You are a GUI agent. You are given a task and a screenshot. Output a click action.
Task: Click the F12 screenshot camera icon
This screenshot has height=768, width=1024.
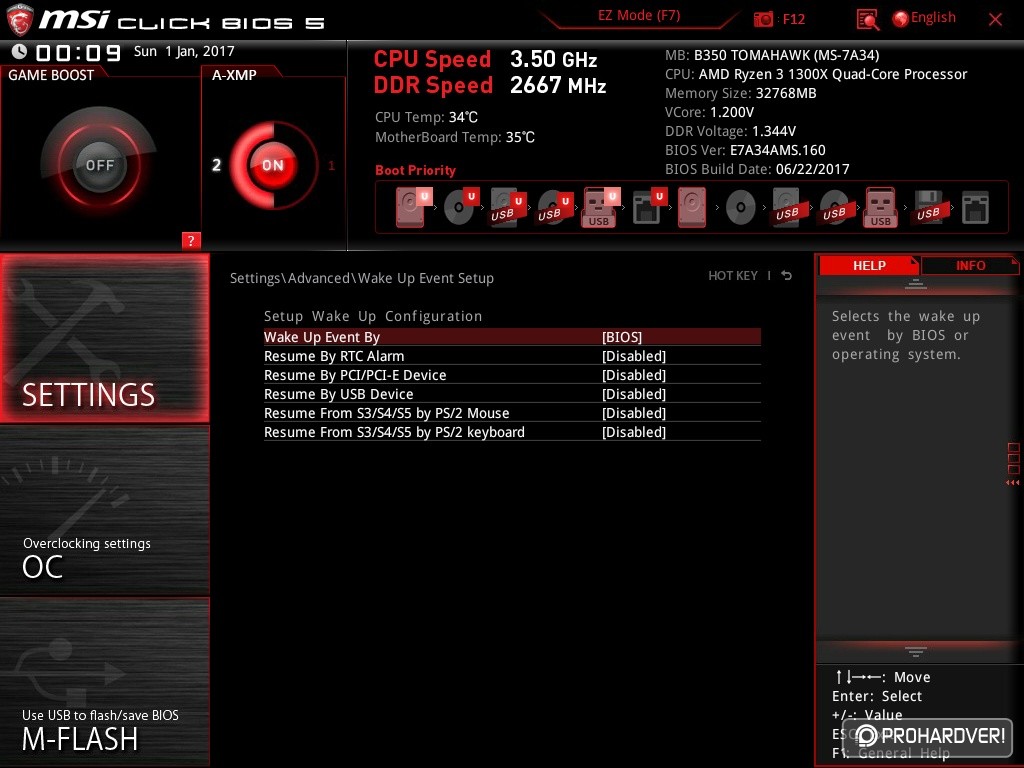tap(763, 19)
